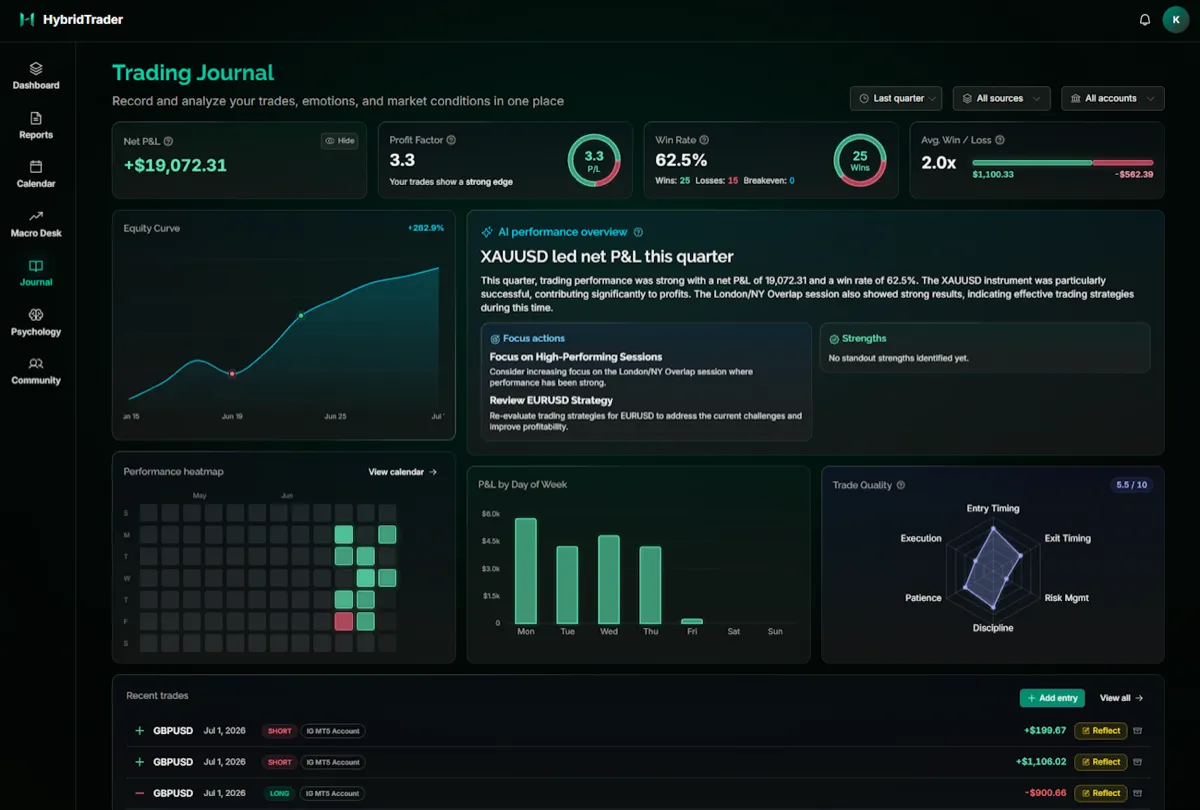Click the plus icon on the +$199.67 trade row

tap(139, 731)
